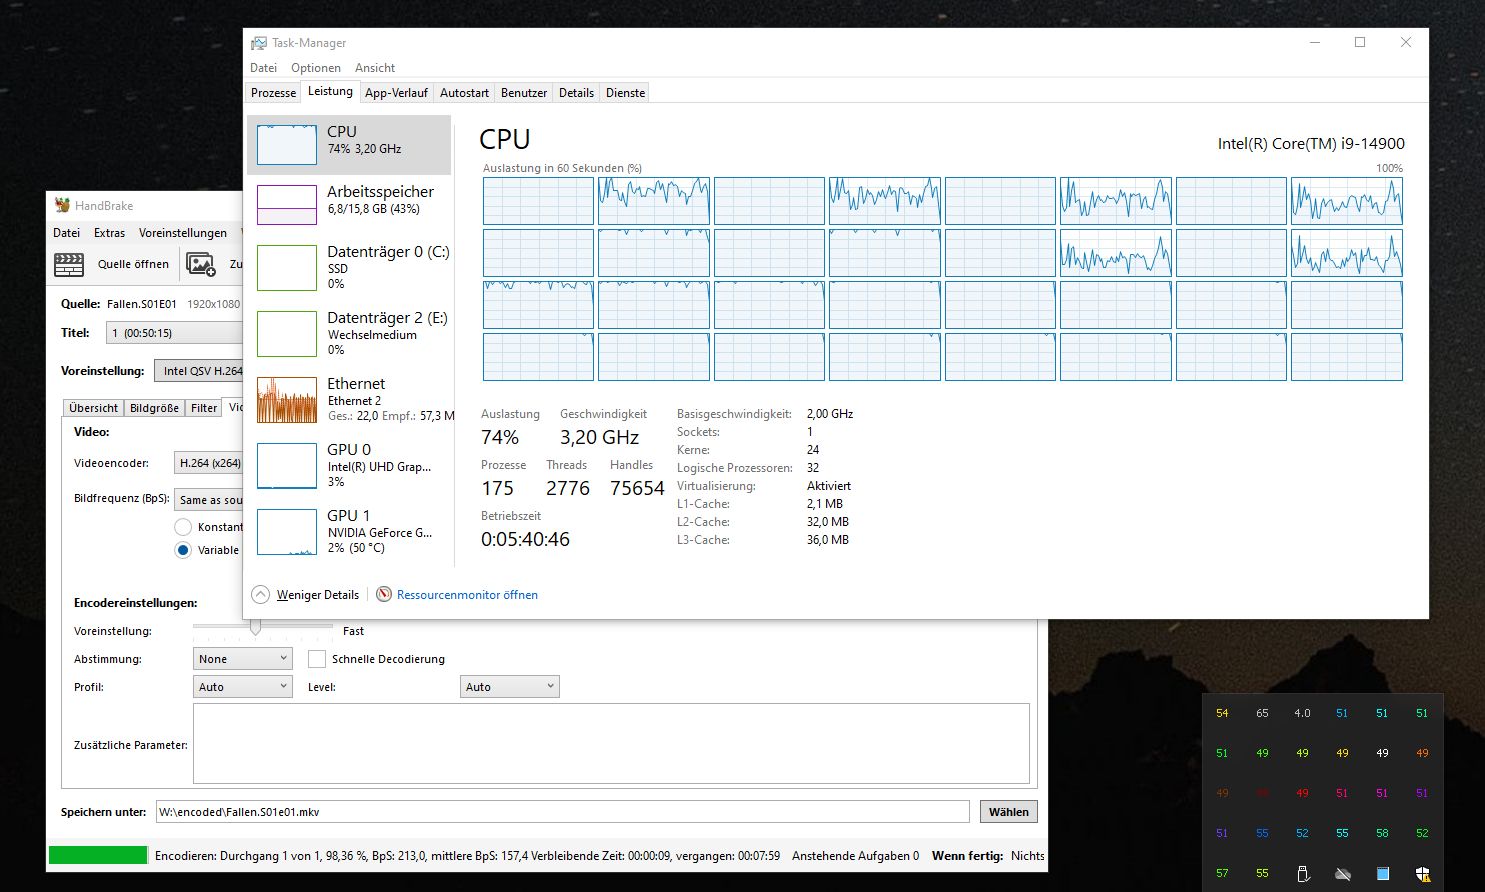Click the Betriebszeit value 0:05:40:46
This screenshot has width=1485, height=892.
tap(525, 539)
